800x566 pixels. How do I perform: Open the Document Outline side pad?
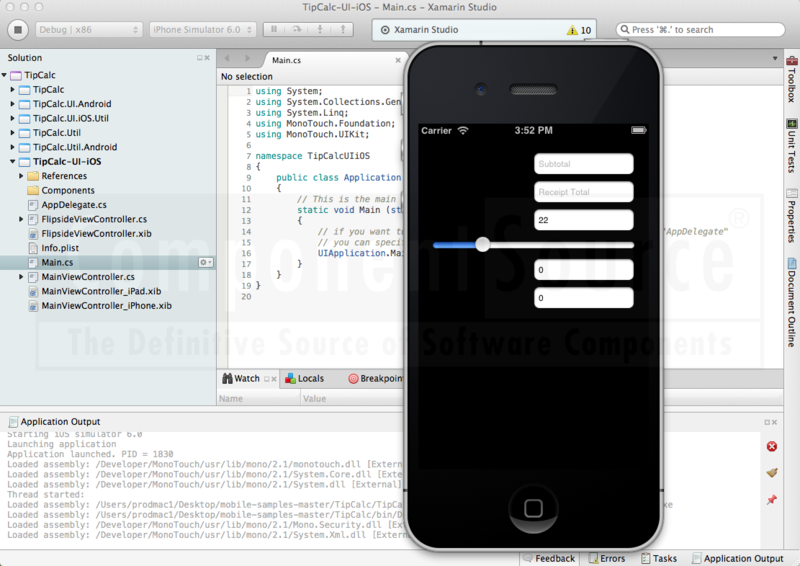point(791,302)
